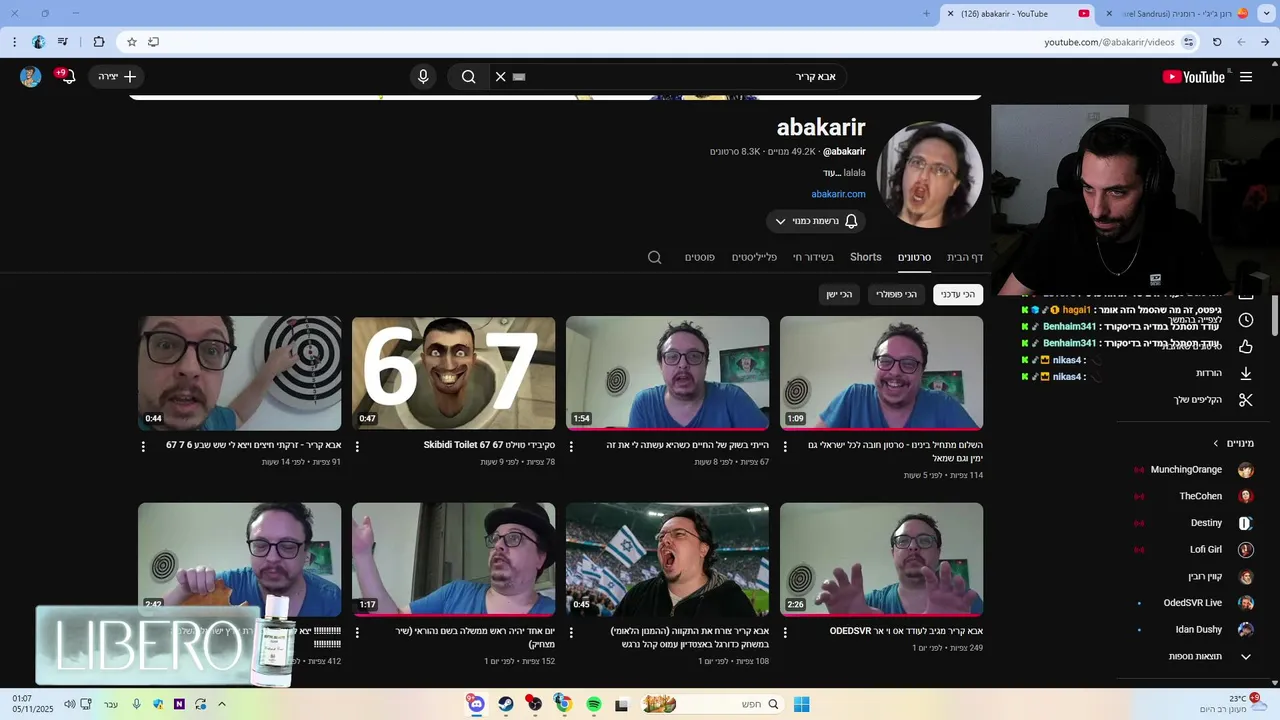Open browser media control icon
The width and height of the screenshot is (1280, 720).
pos(63,42)
